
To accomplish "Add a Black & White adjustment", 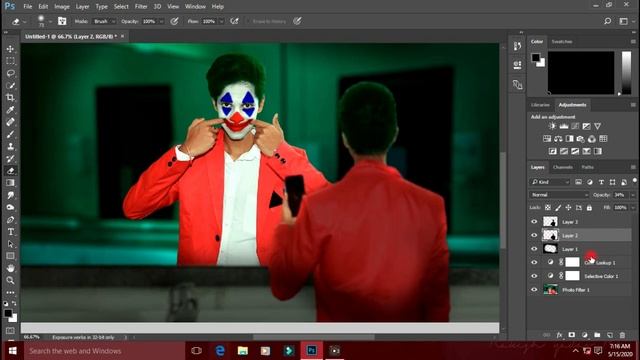I will coord(569,139).
